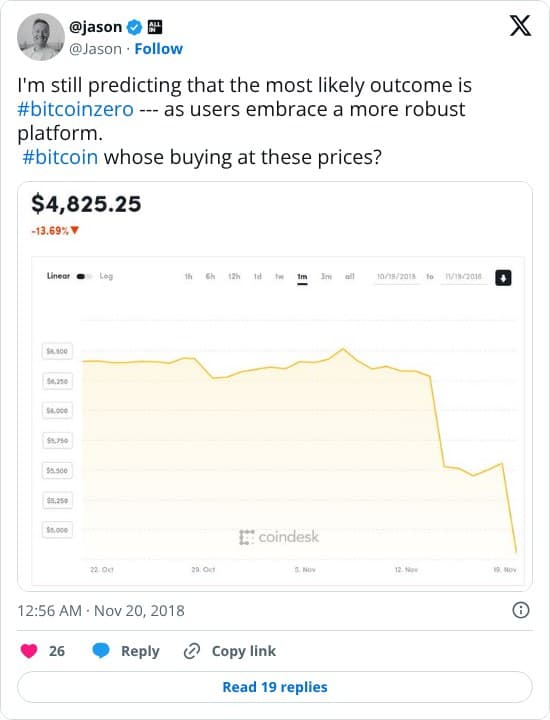The width and height of the screenshot is (550, 720).
Task: Show the all time range
Action: pyautogui.click(x=350, y=276)
